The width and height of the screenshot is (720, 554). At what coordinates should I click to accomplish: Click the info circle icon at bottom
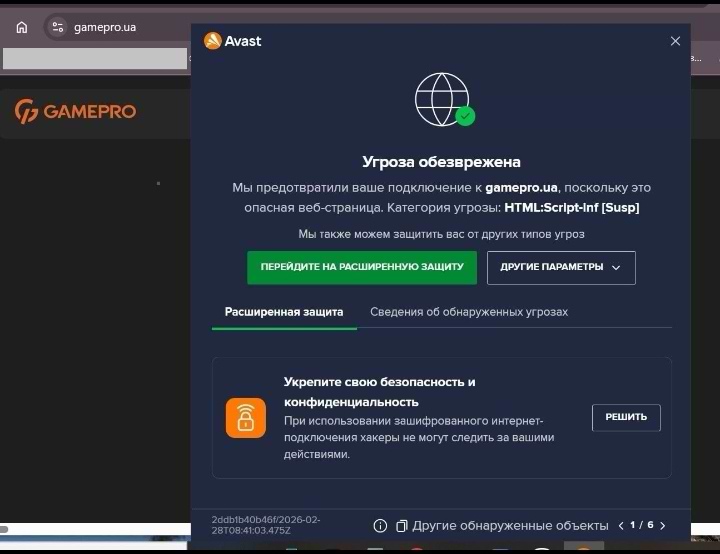click(x=380, y=526)
